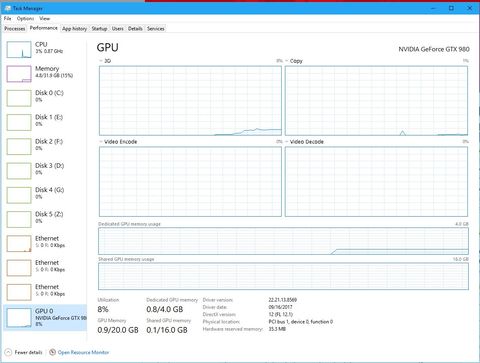Switch to the App history tab
480x363 pixels.
74,29
